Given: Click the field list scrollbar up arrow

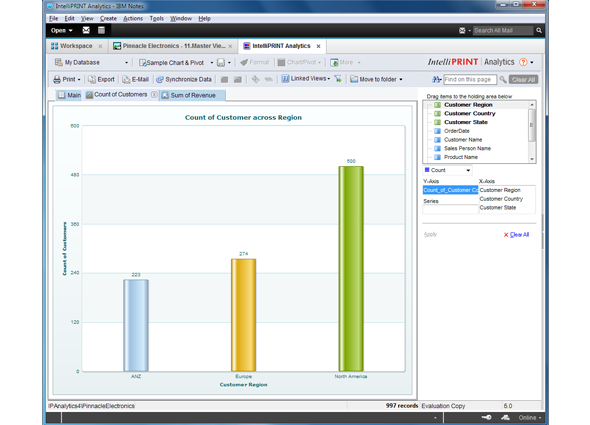Looking at the screenshot, I should [532, 105].
